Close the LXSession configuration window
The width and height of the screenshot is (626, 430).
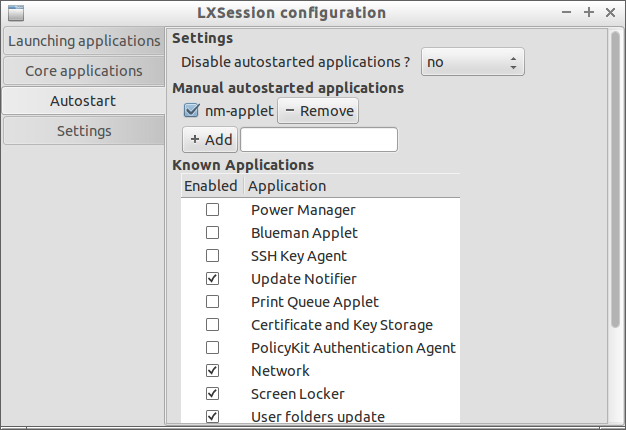tap(610, 13)
